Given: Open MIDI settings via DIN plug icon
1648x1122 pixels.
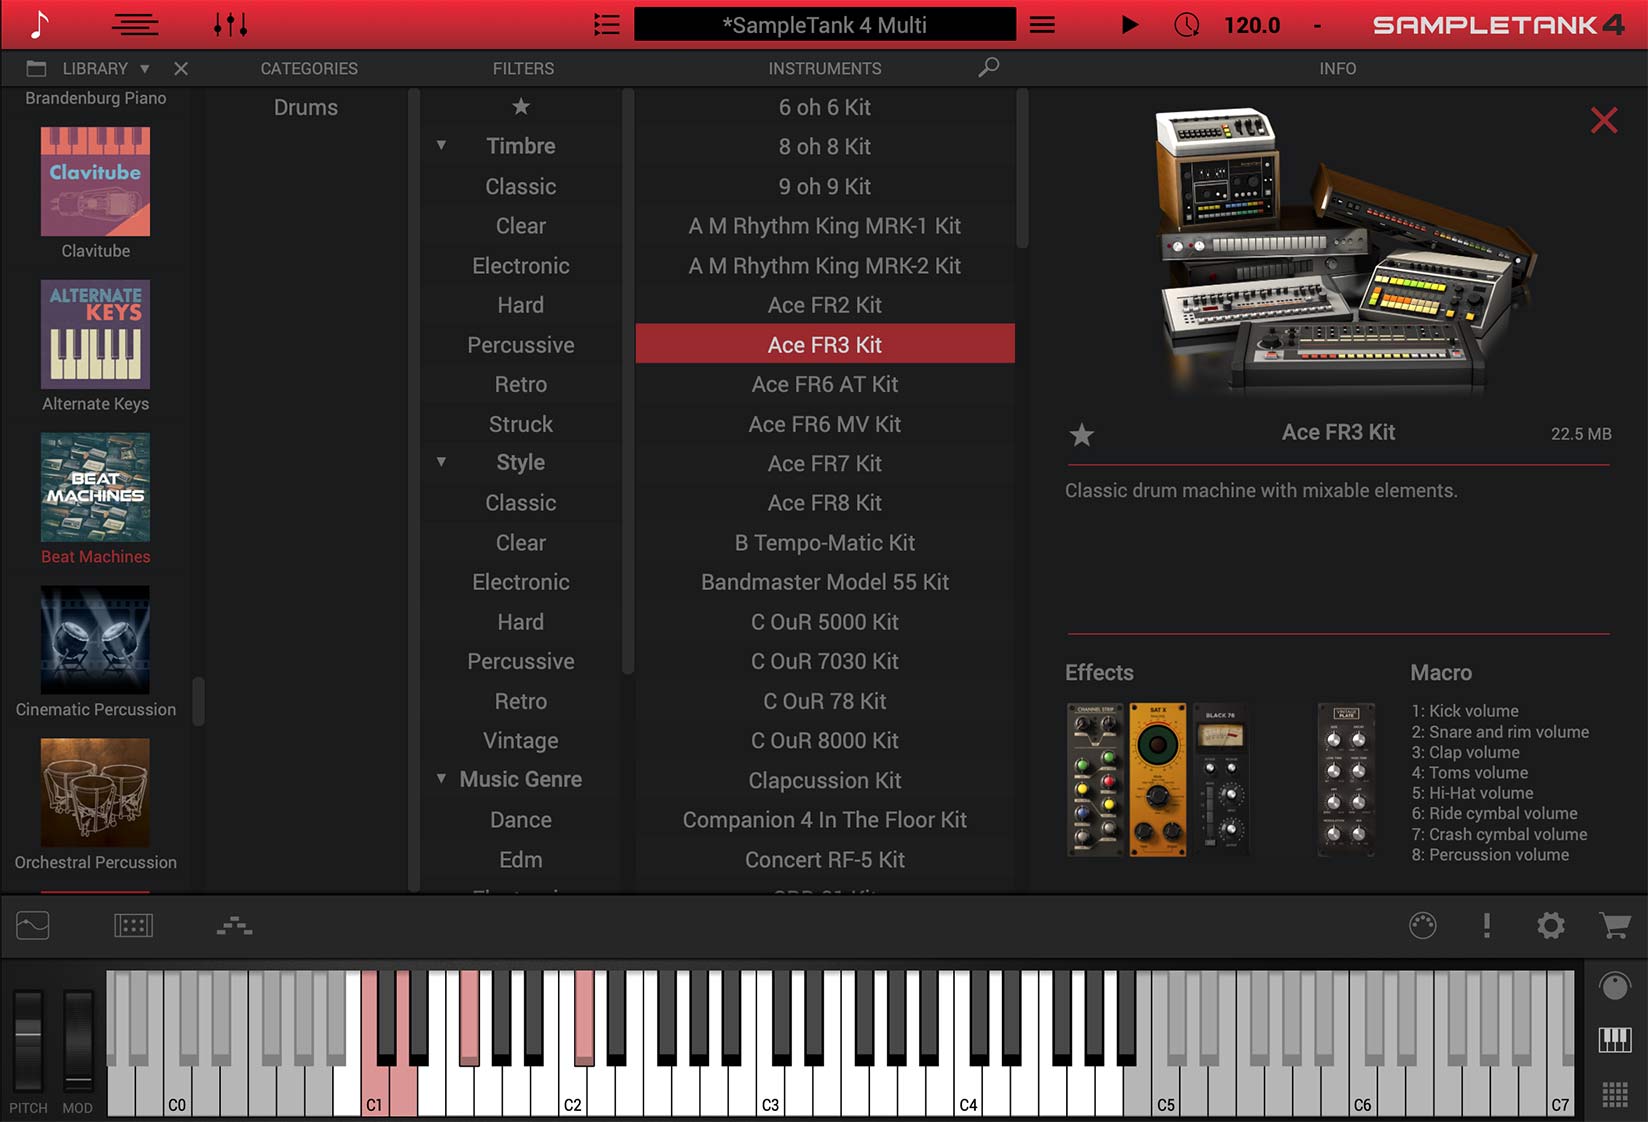Looking at the screenshot, I should [1421, 926].
